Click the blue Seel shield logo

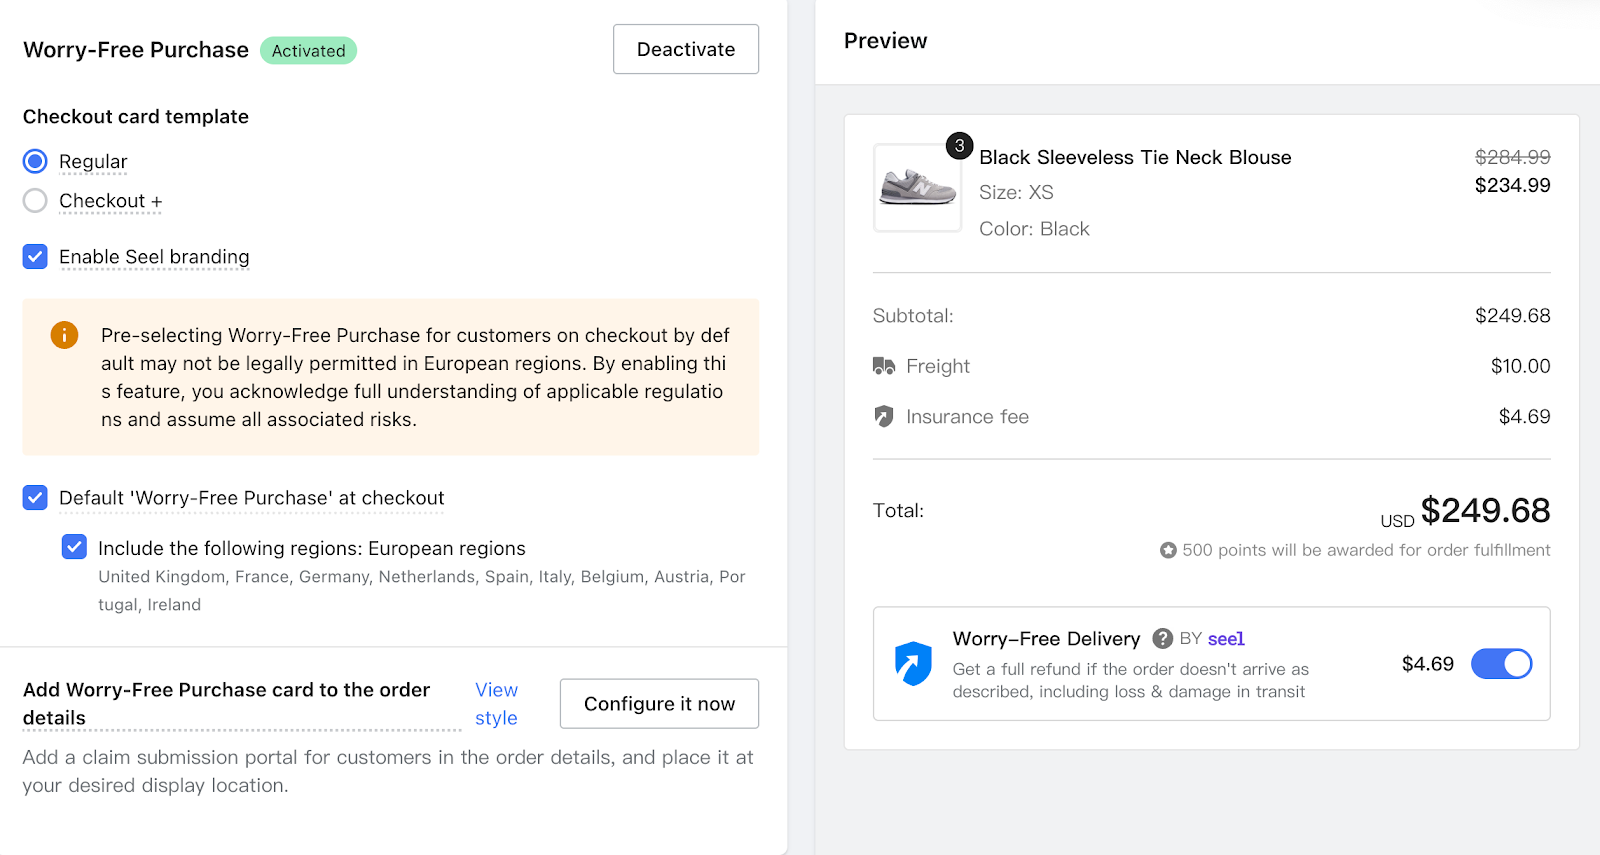[x=913, y=663]
